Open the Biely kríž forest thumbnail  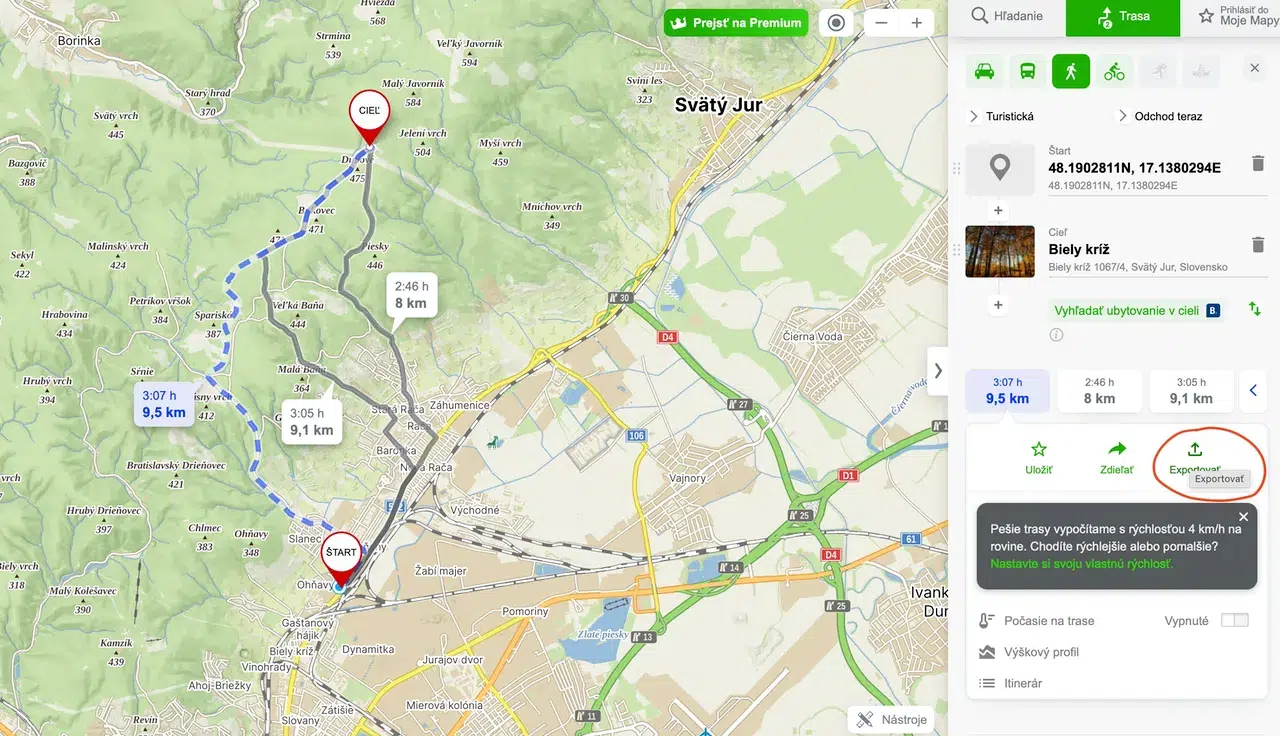click(1000, 251)
